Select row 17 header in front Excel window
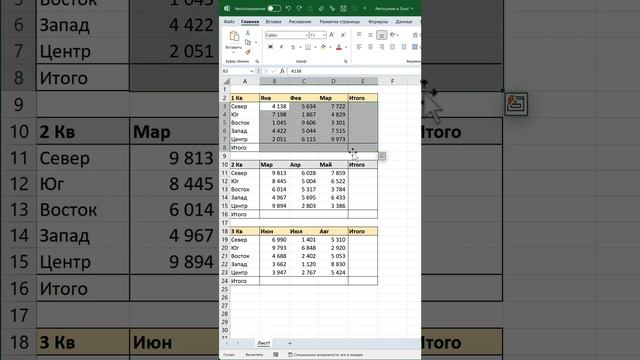The image size is (640, 360). 224,223
